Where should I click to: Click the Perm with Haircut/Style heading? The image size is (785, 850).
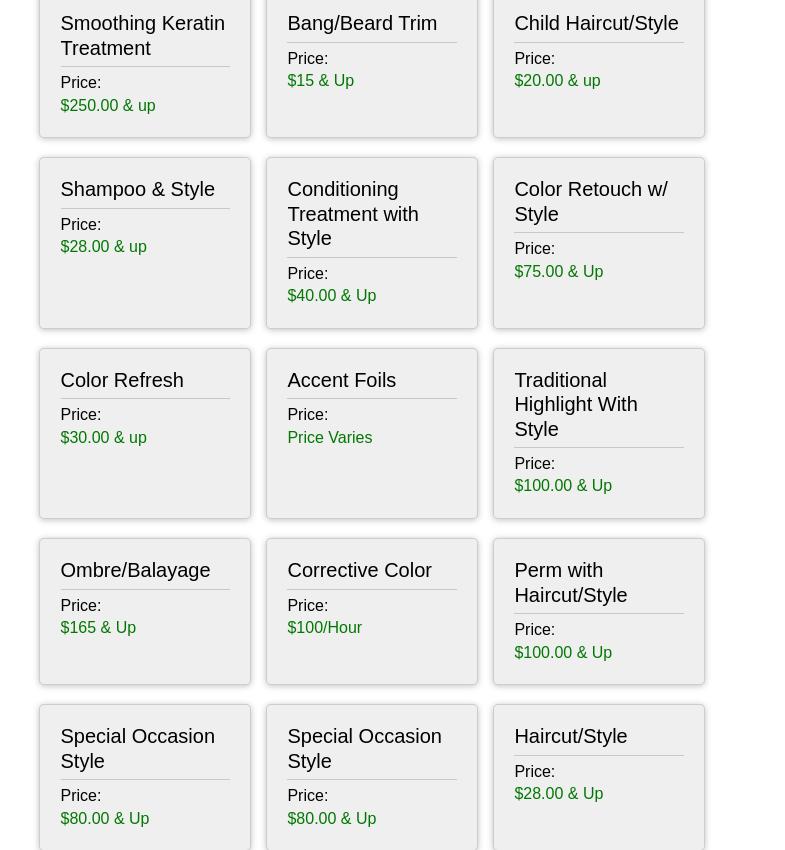570,582
